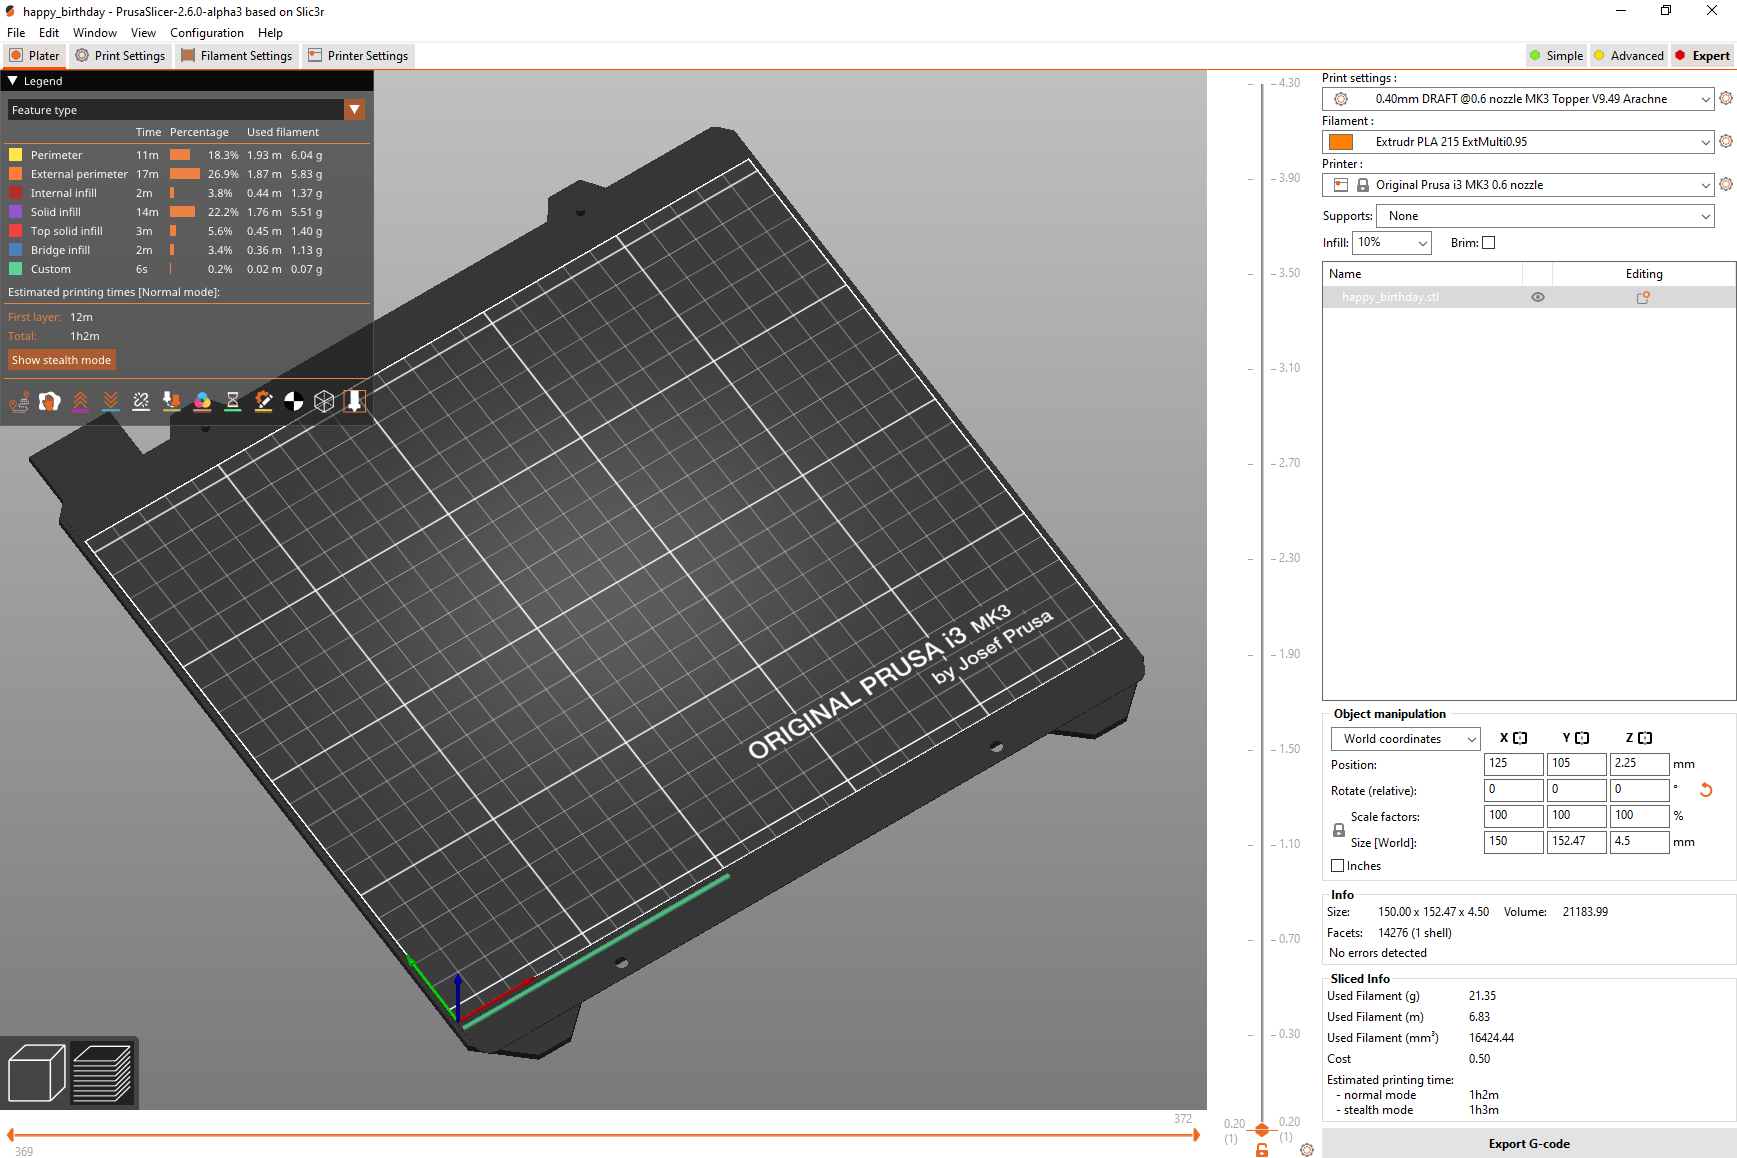
Task: Open Extrudr PLA filament dropdown
Action: (x=1518, y=142)
